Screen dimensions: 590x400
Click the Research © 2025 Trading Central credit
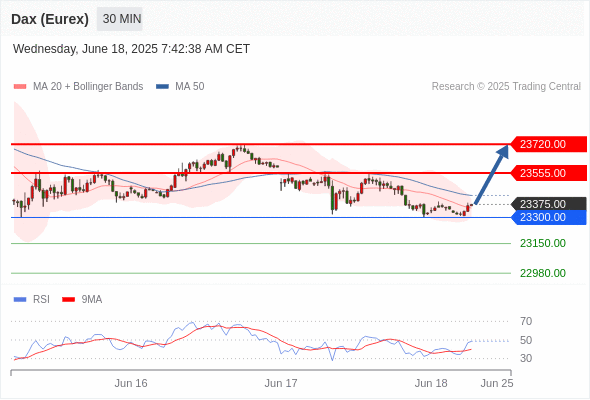(x=506, y=87)
